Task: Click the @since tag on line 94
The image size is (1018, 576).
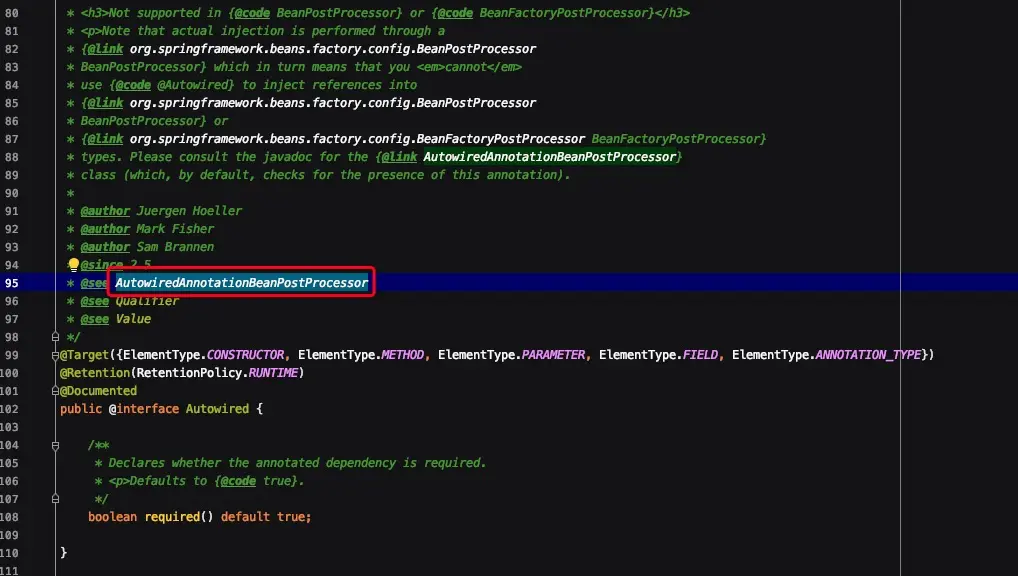Action: coord(102,264)
